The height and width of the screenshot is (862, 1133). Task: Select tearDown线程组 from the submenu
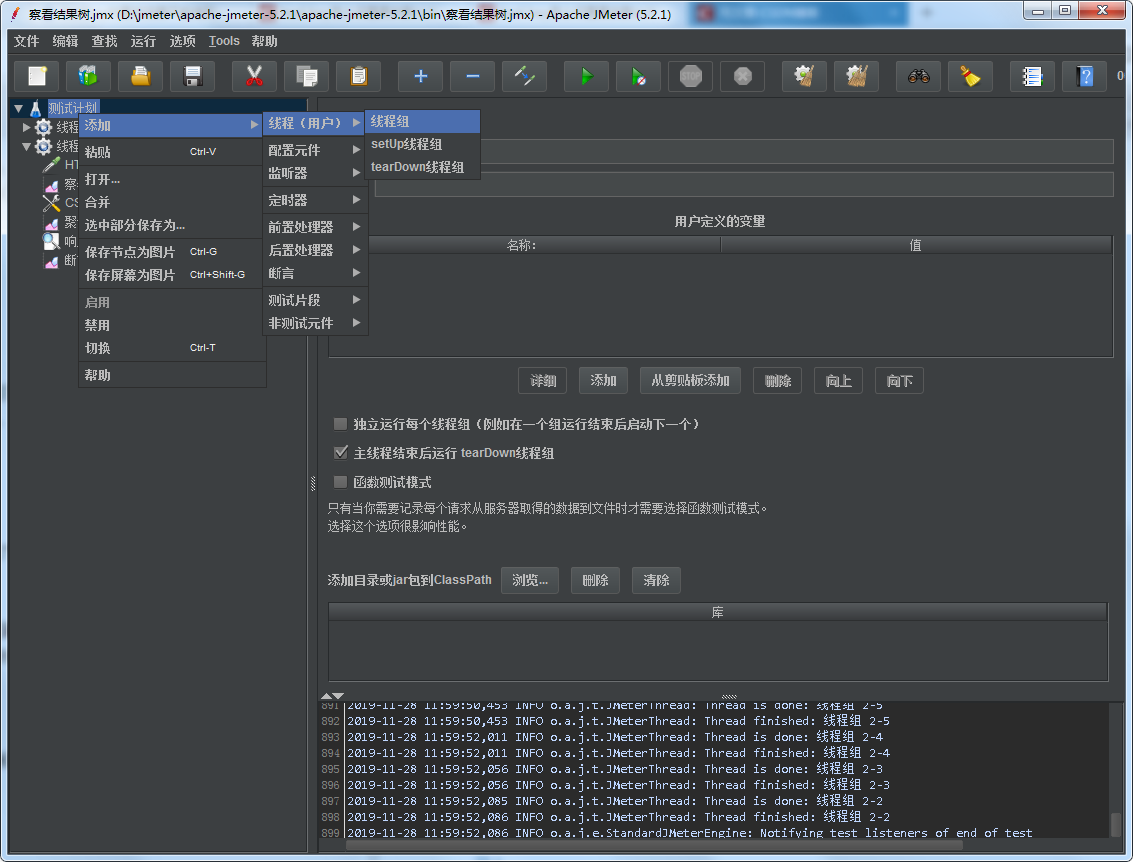point(423,167)
